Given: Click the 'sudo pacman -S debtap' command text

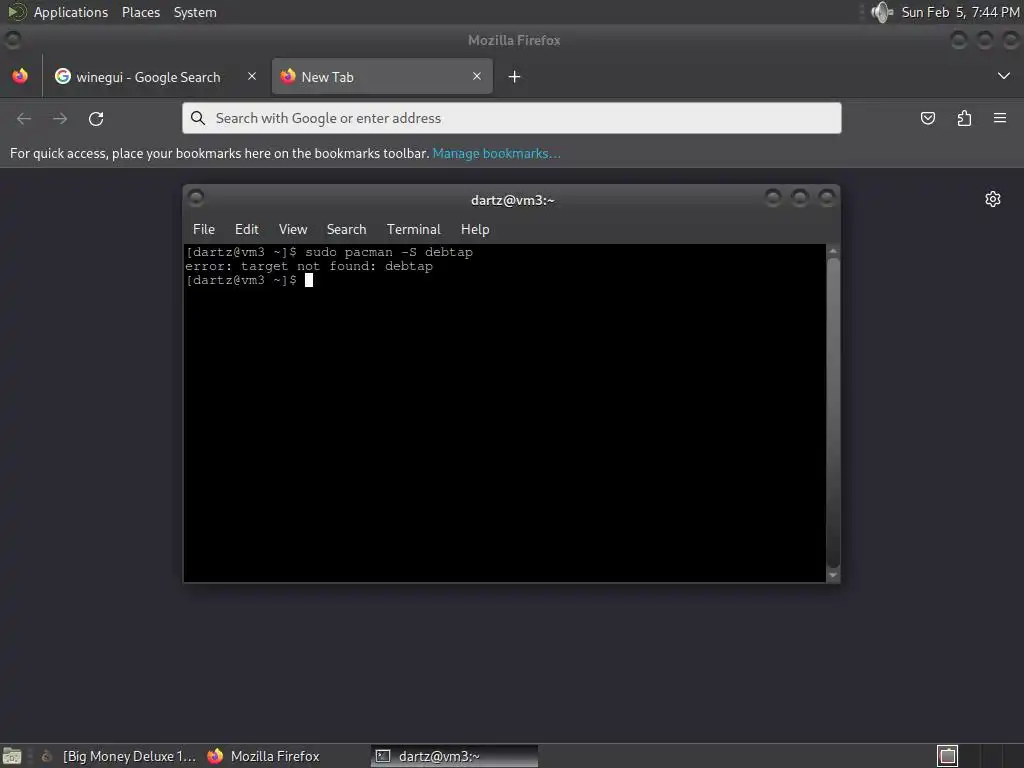Looking at the screenshot, I should (x=389, y=252).
